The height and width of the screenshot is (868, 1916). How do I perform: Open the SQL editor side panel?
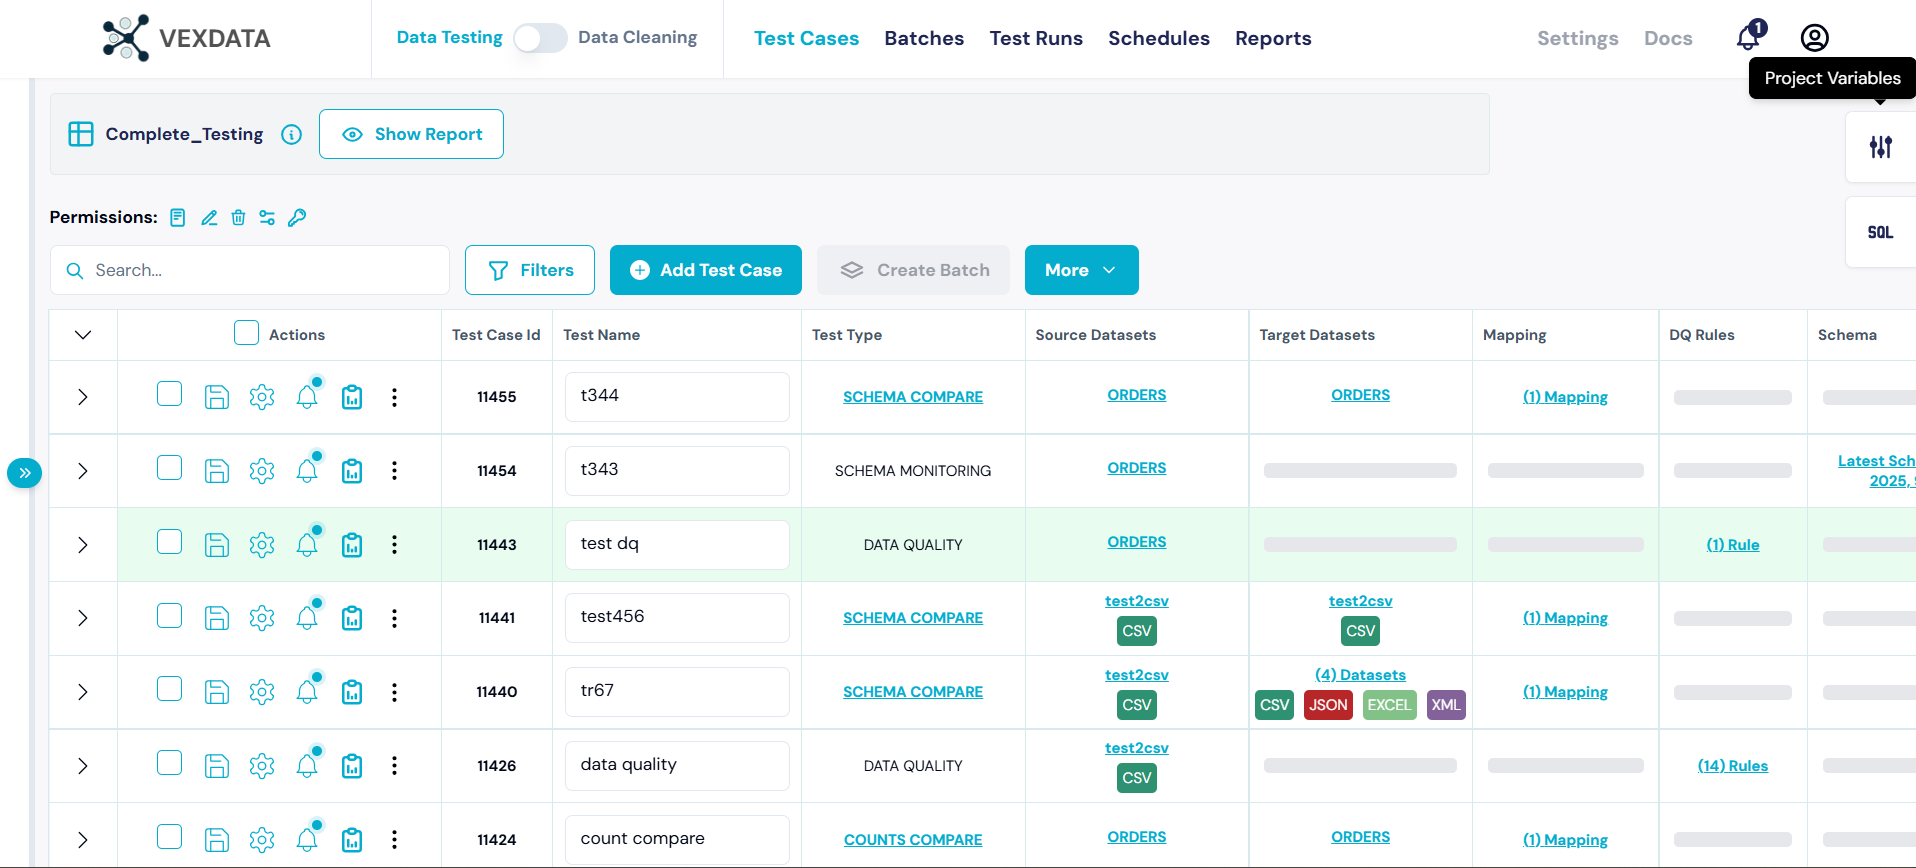(x=1880, y=232)
